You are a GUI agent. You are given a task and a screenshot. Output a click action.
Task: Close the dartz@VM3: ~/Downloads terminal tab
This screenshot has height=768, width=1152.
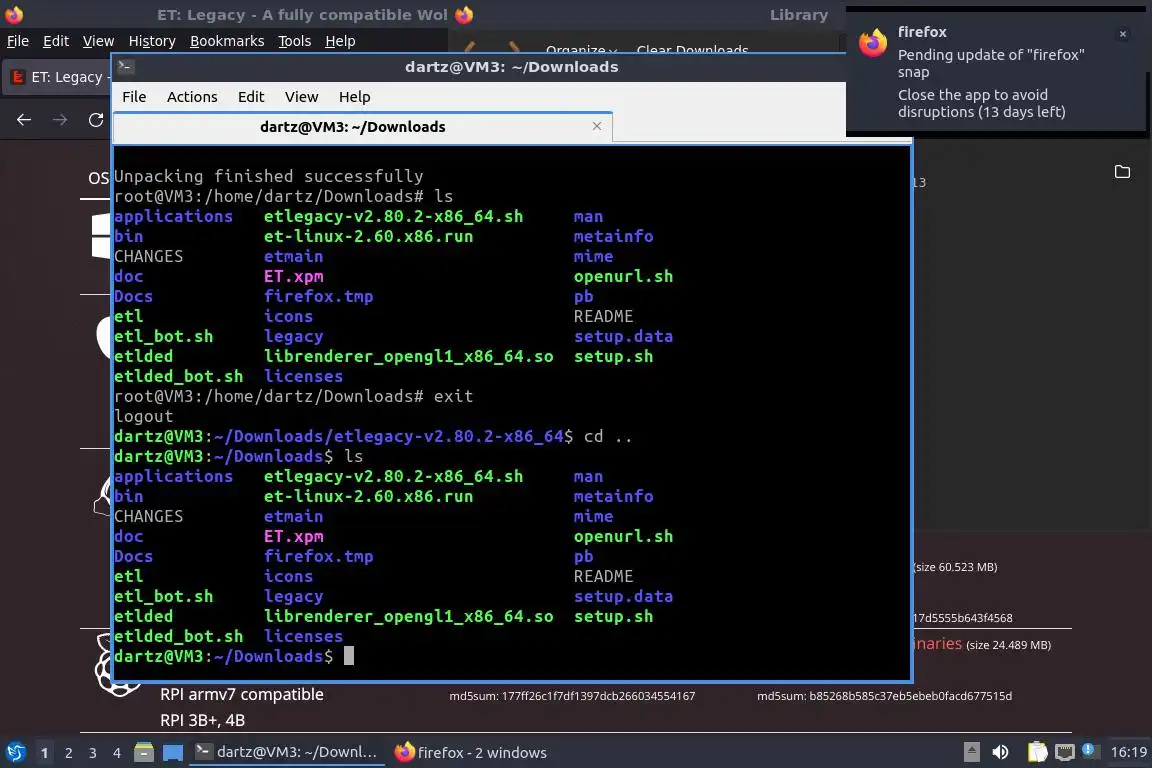coord(597,126)
